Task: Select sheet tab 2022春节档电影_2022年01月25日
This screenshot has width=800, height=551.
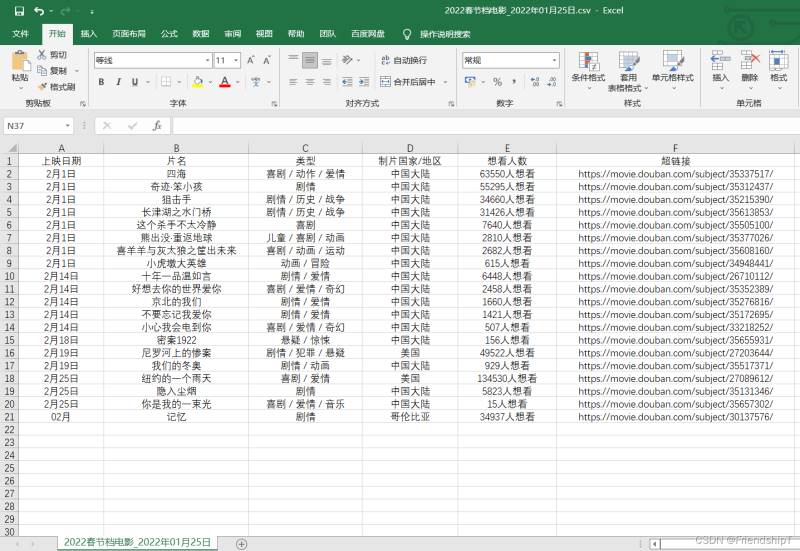Action: click(x=137, y=542)
